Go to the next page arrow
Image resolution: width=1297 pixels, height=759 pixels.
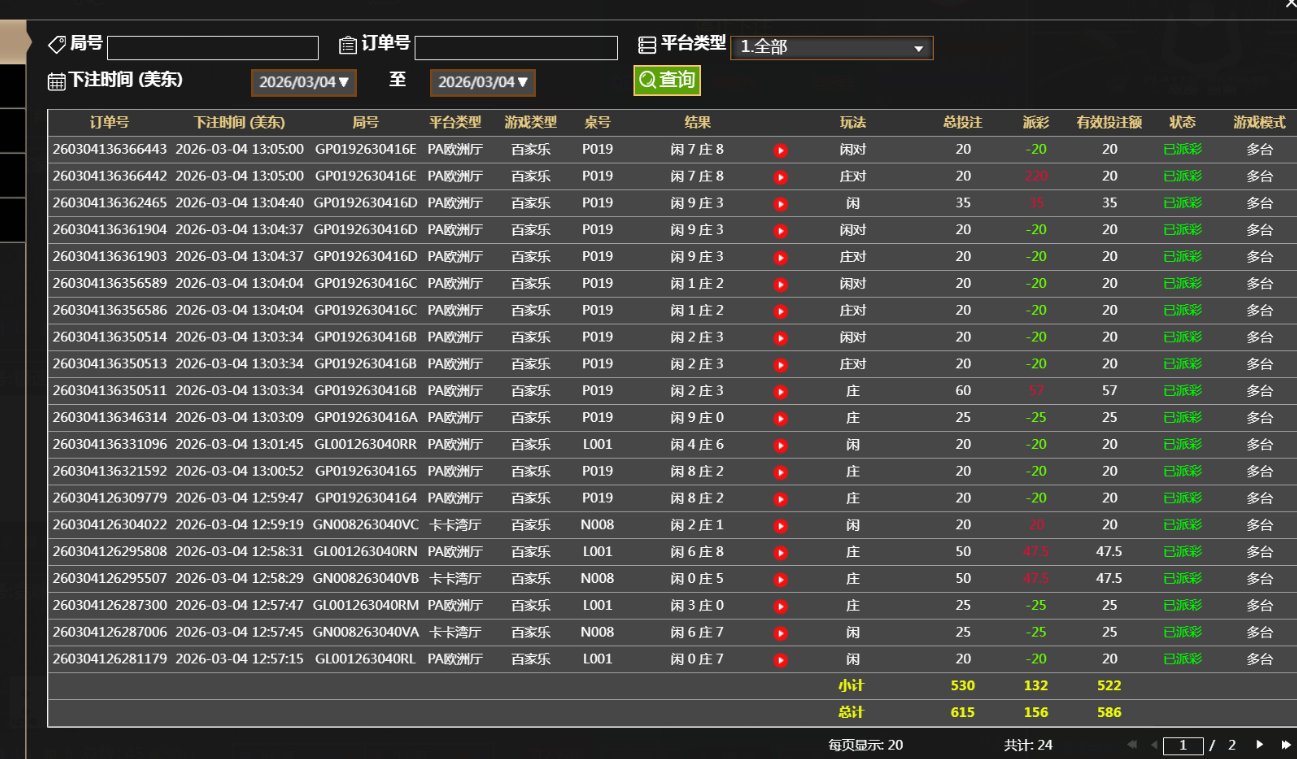click(x=1259, y=745)
